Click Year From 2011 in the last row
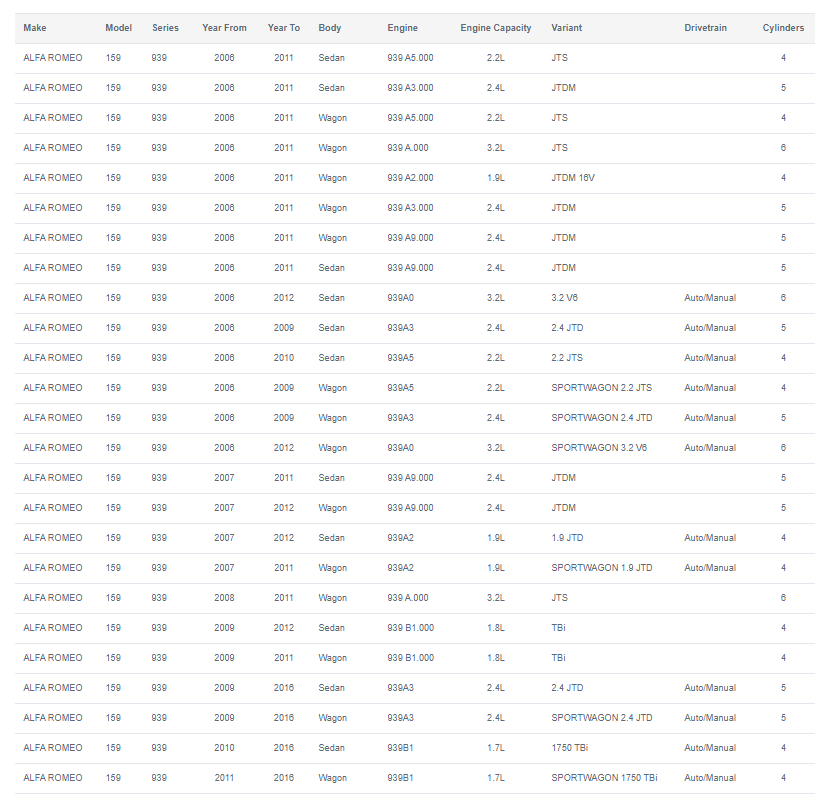The image size is (827, 800). pos(224,778)
